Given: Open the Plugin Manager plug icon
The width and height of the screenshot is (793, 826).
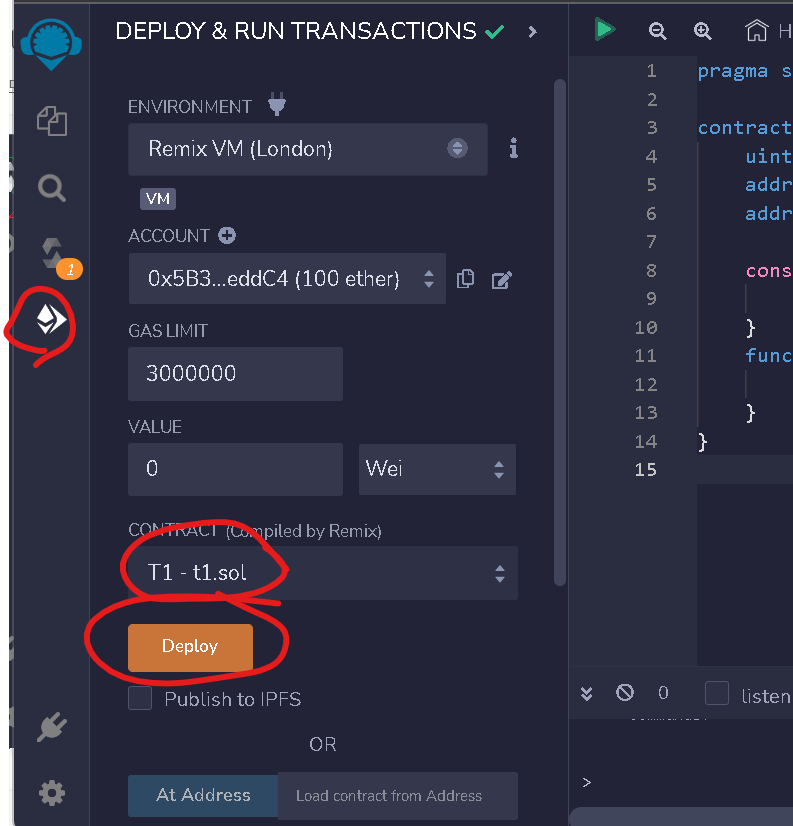Looking at the screenshot, I should click(x=52, y=727).
